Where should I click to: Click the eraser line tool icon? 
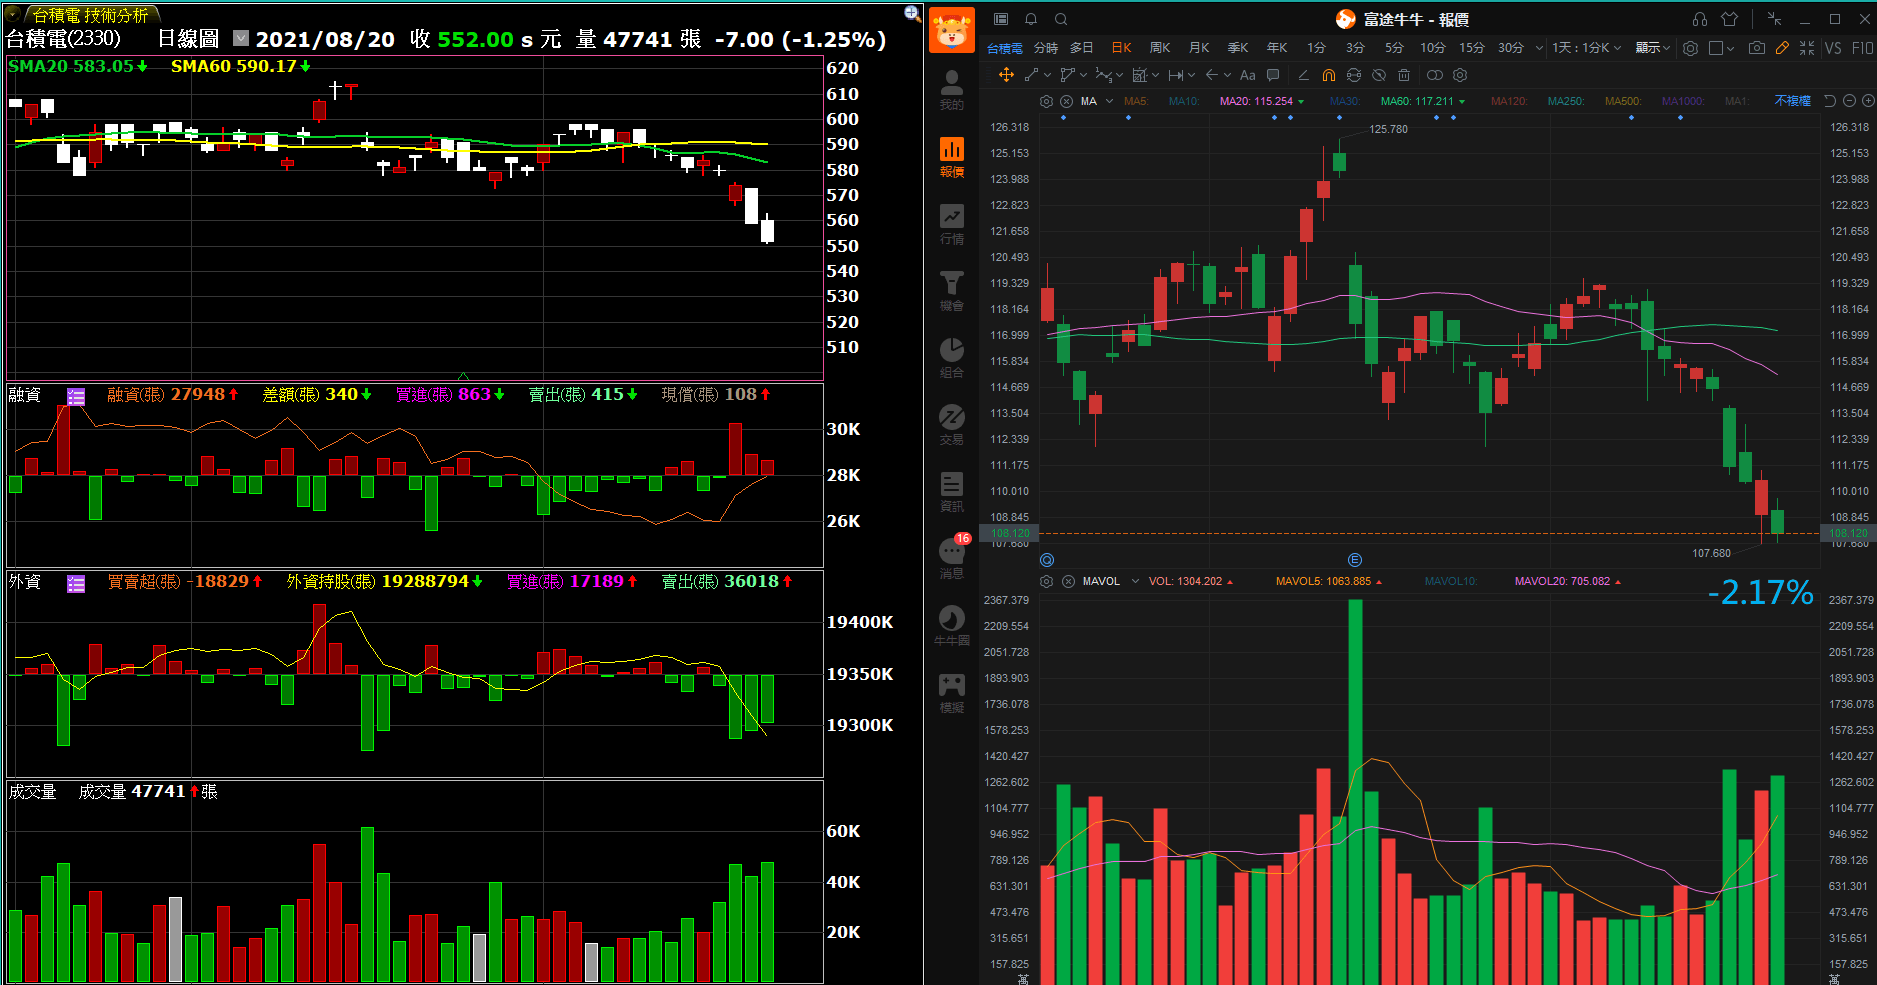click(x=1303, y=75)
